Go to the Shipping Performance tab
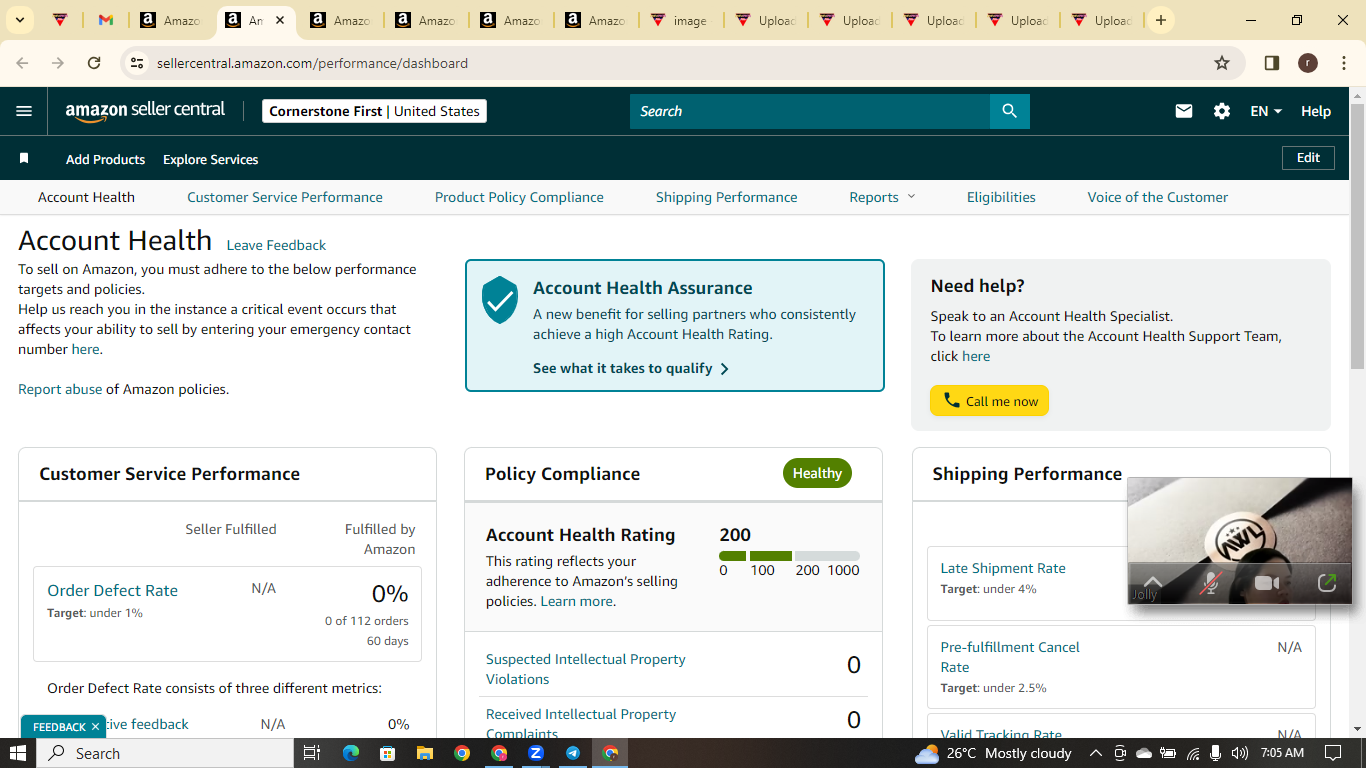 coord(727,197)
